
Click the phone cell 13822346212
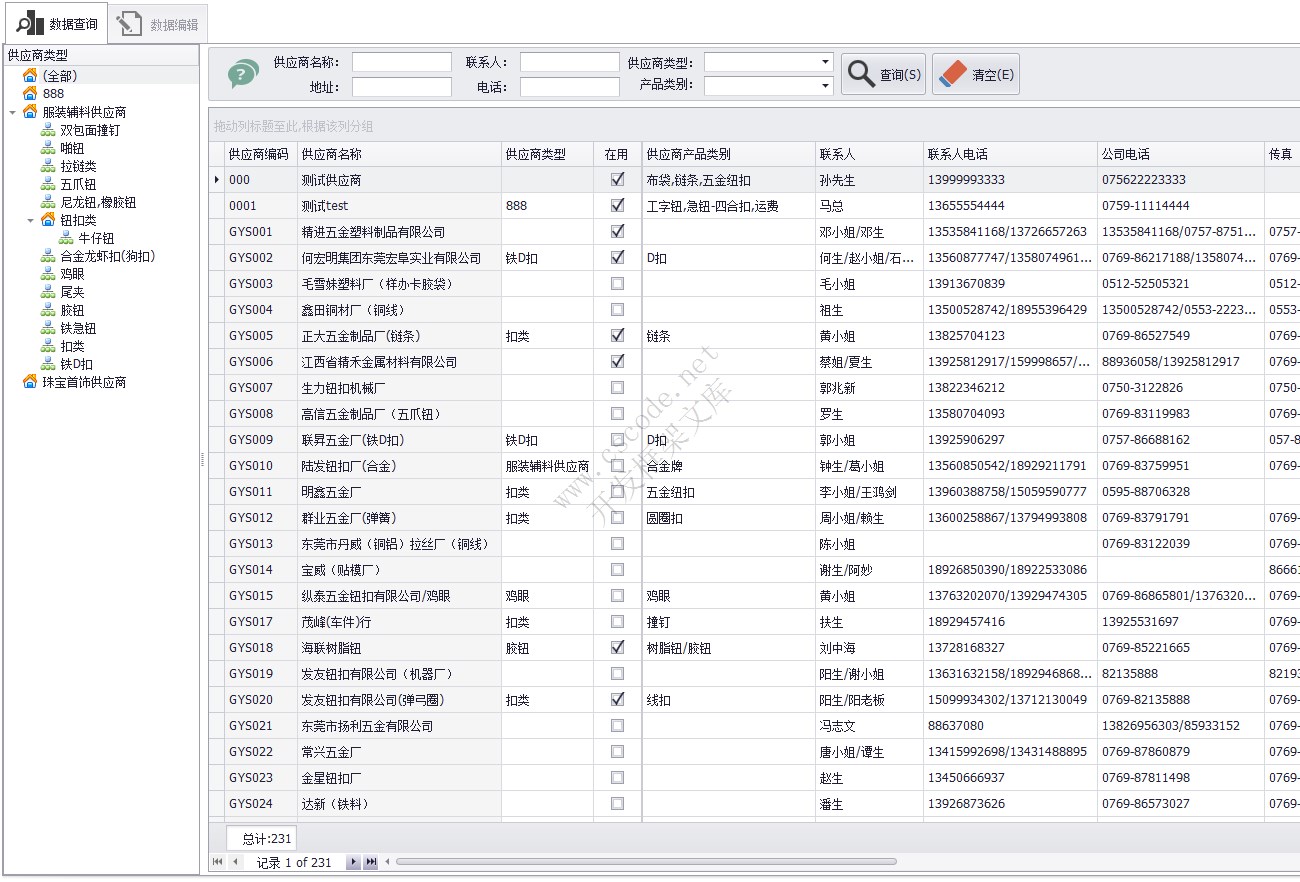pyautogui.click(x=1010, y=388)
